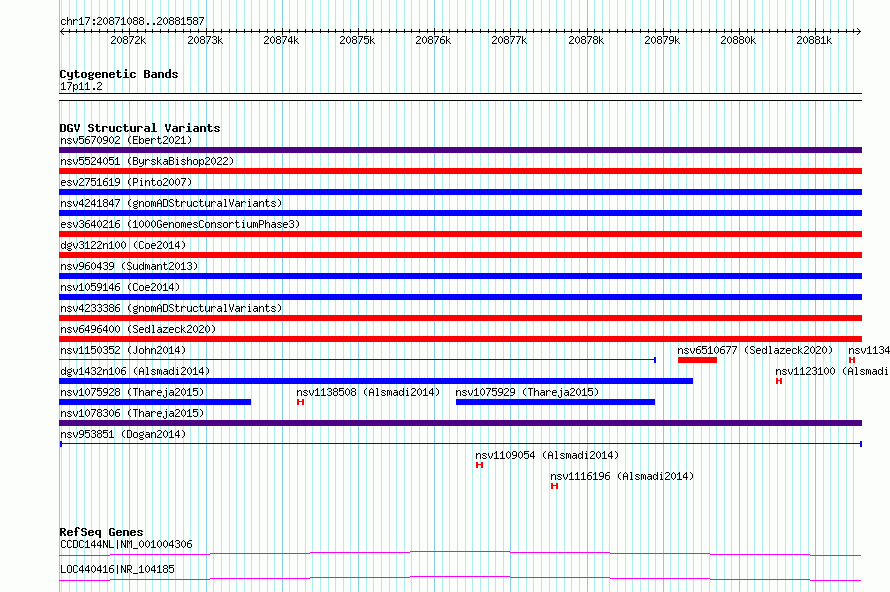Select the purple nsv5670902 Ebert2021 bar
This screenshot has width=890, height=592.
coord(460,150)
